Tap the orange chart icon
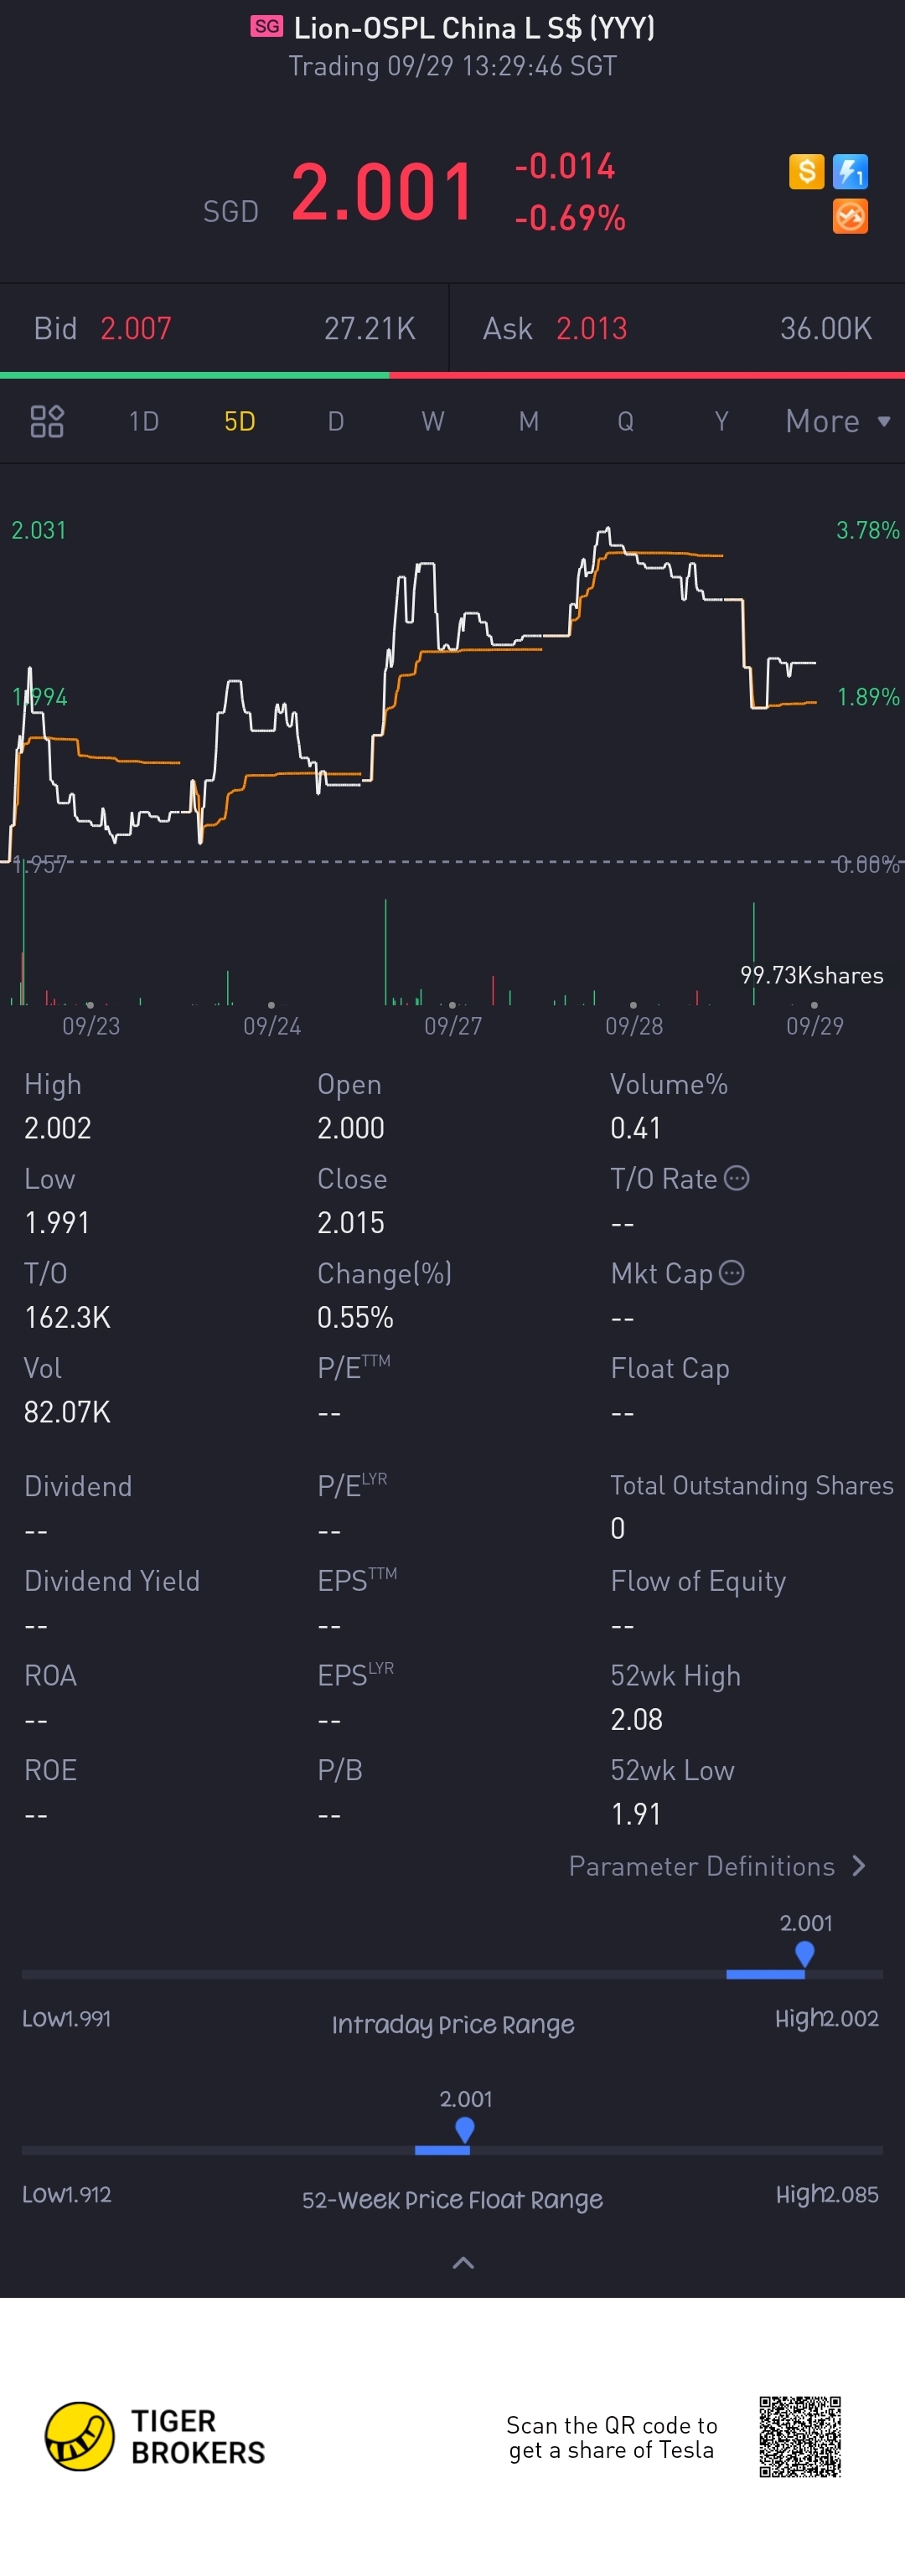The image size is (905, 2576). pos(850,216)
